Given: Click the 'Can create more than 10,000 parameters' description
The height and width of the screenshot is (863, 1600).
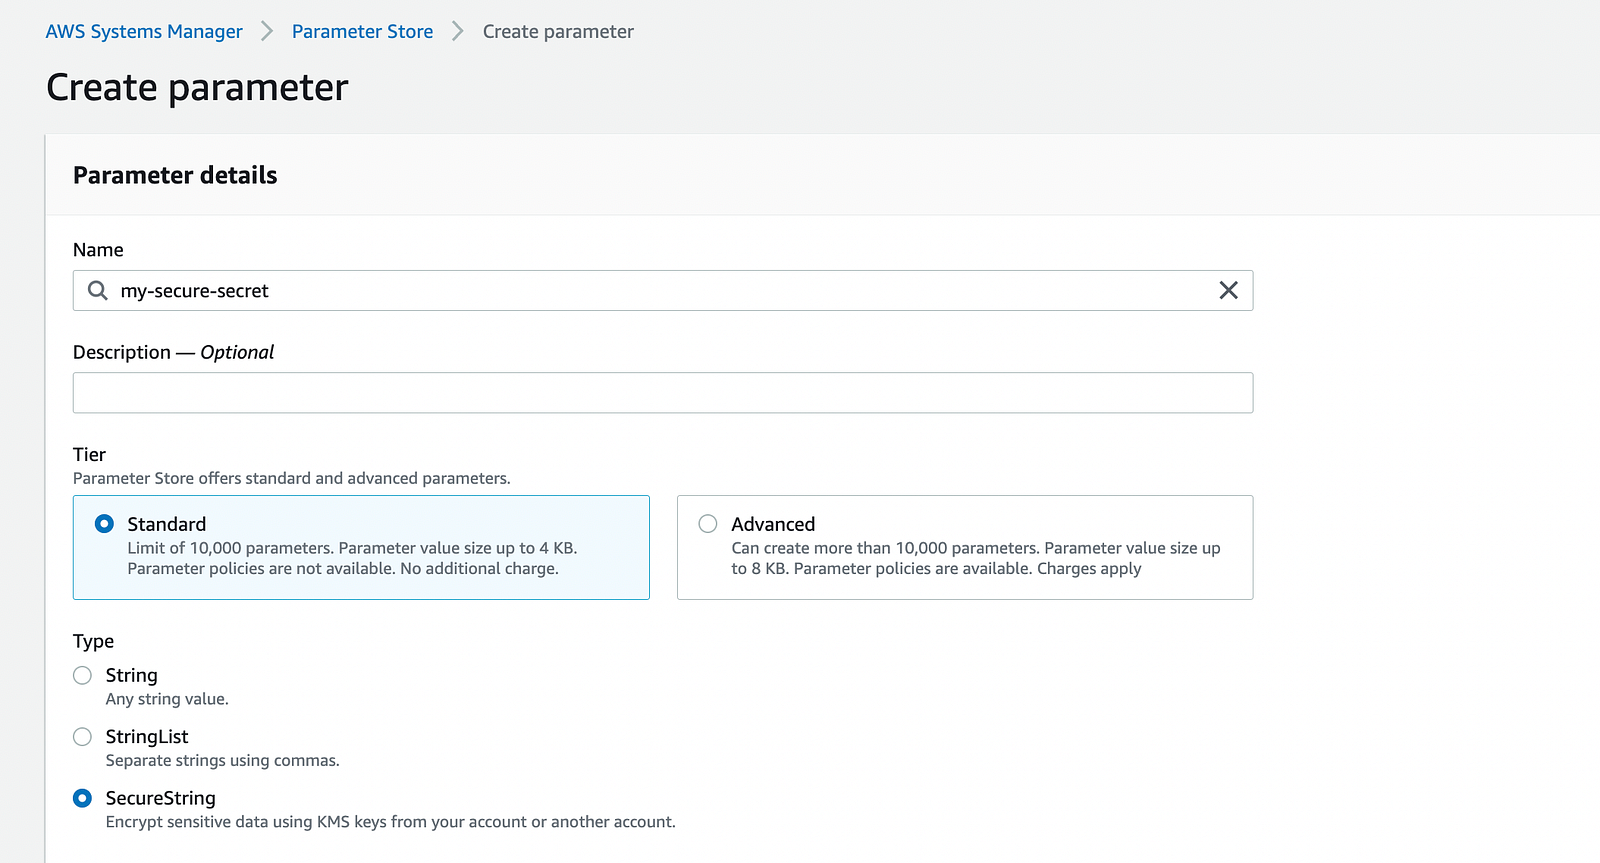Looking at the screenshot, I should [975, 558].
